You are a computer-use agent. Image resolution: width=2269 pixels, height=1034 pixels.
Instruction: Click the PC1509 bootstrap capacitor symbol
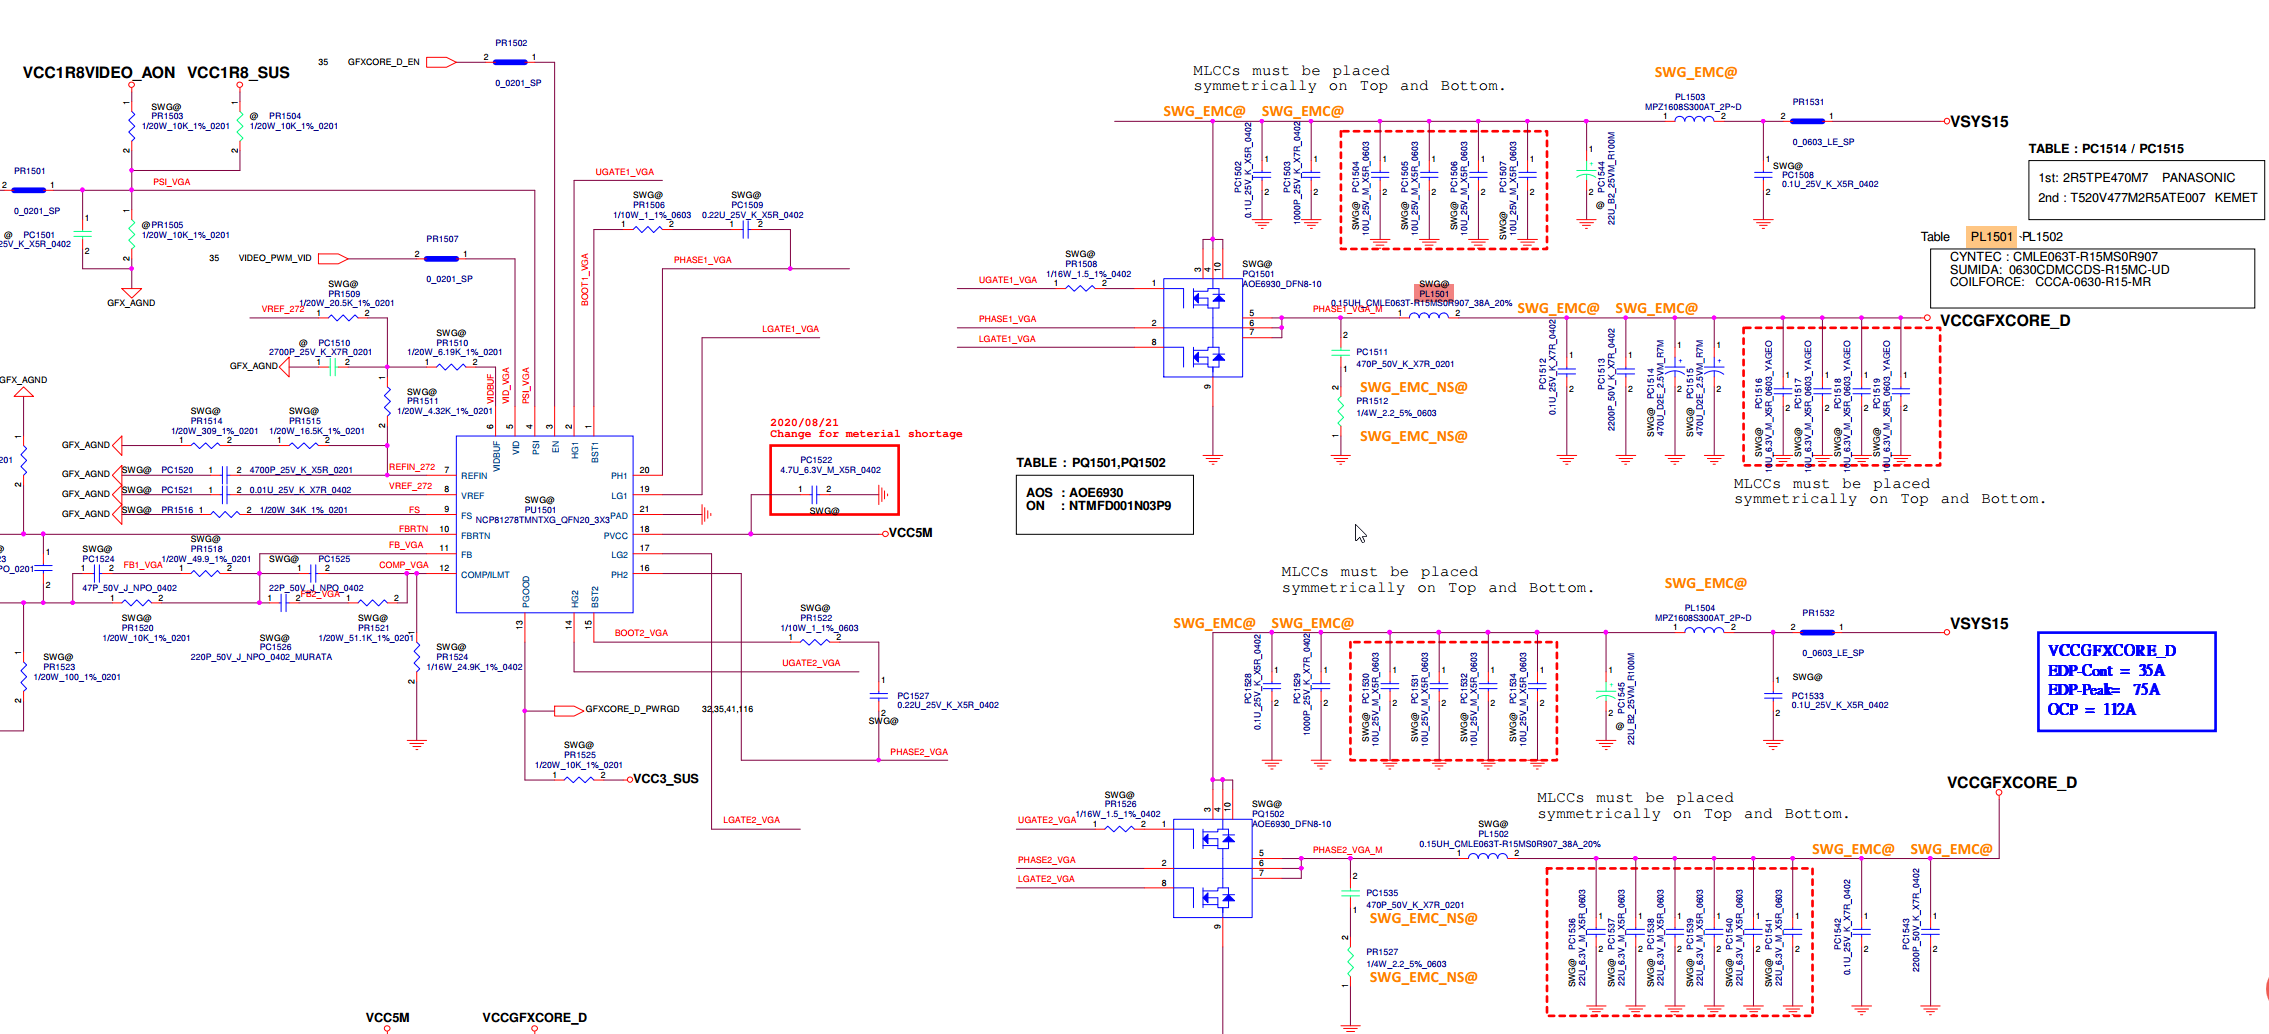[746, 229]
